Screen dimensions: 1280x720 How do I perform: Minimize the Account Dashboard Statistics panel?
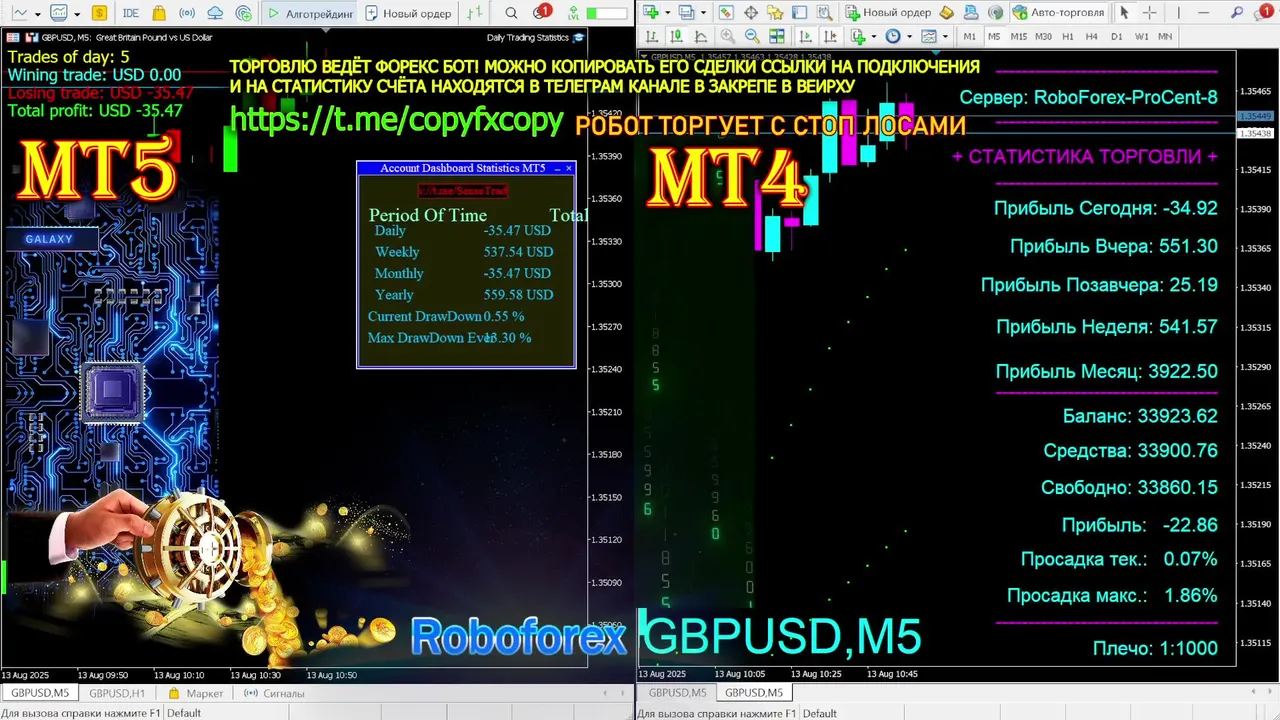(557, 168)
